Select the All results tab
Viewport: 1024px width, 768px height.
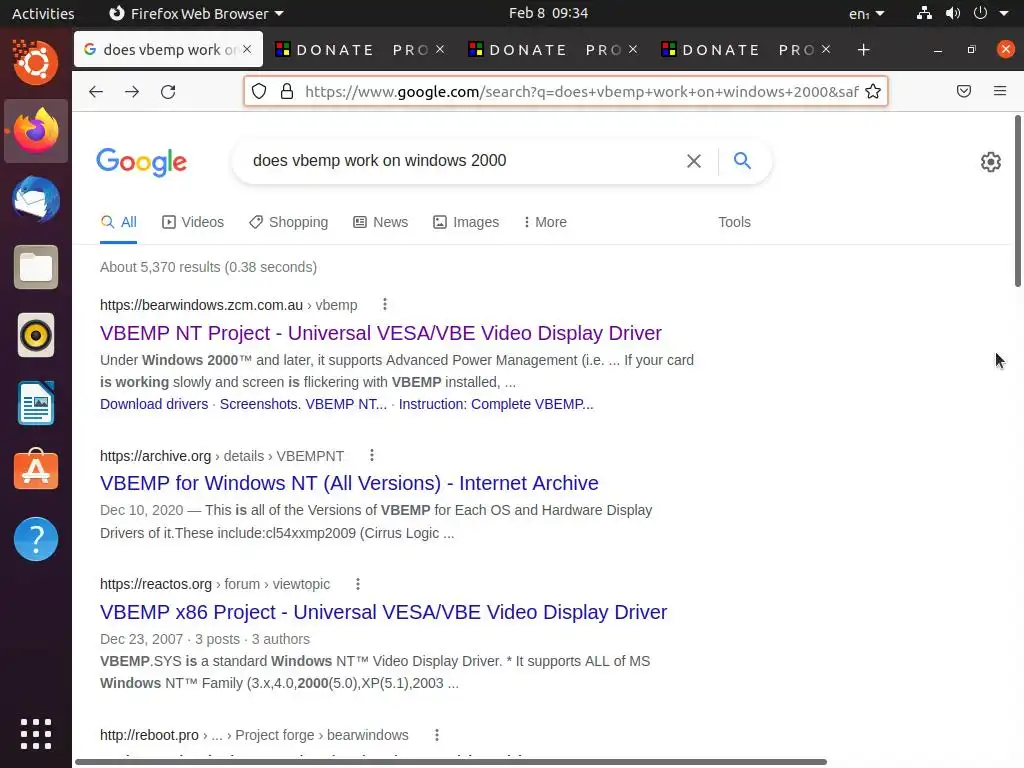(119, 222)
